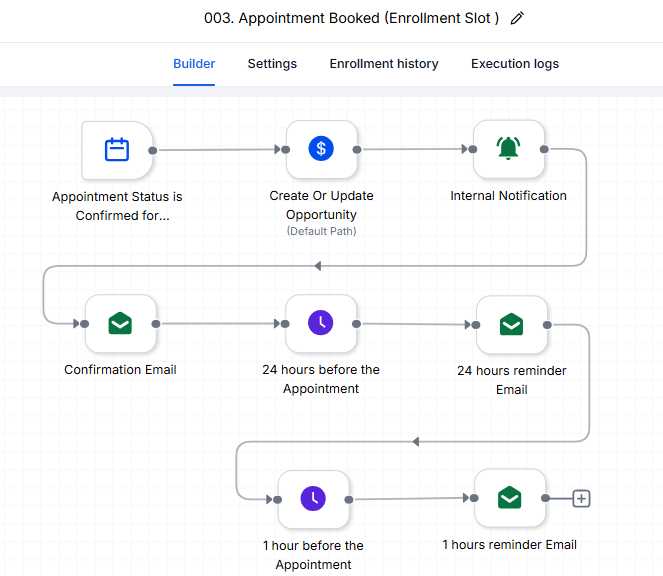Click input port of Confirmation Email node

point(85,324)
